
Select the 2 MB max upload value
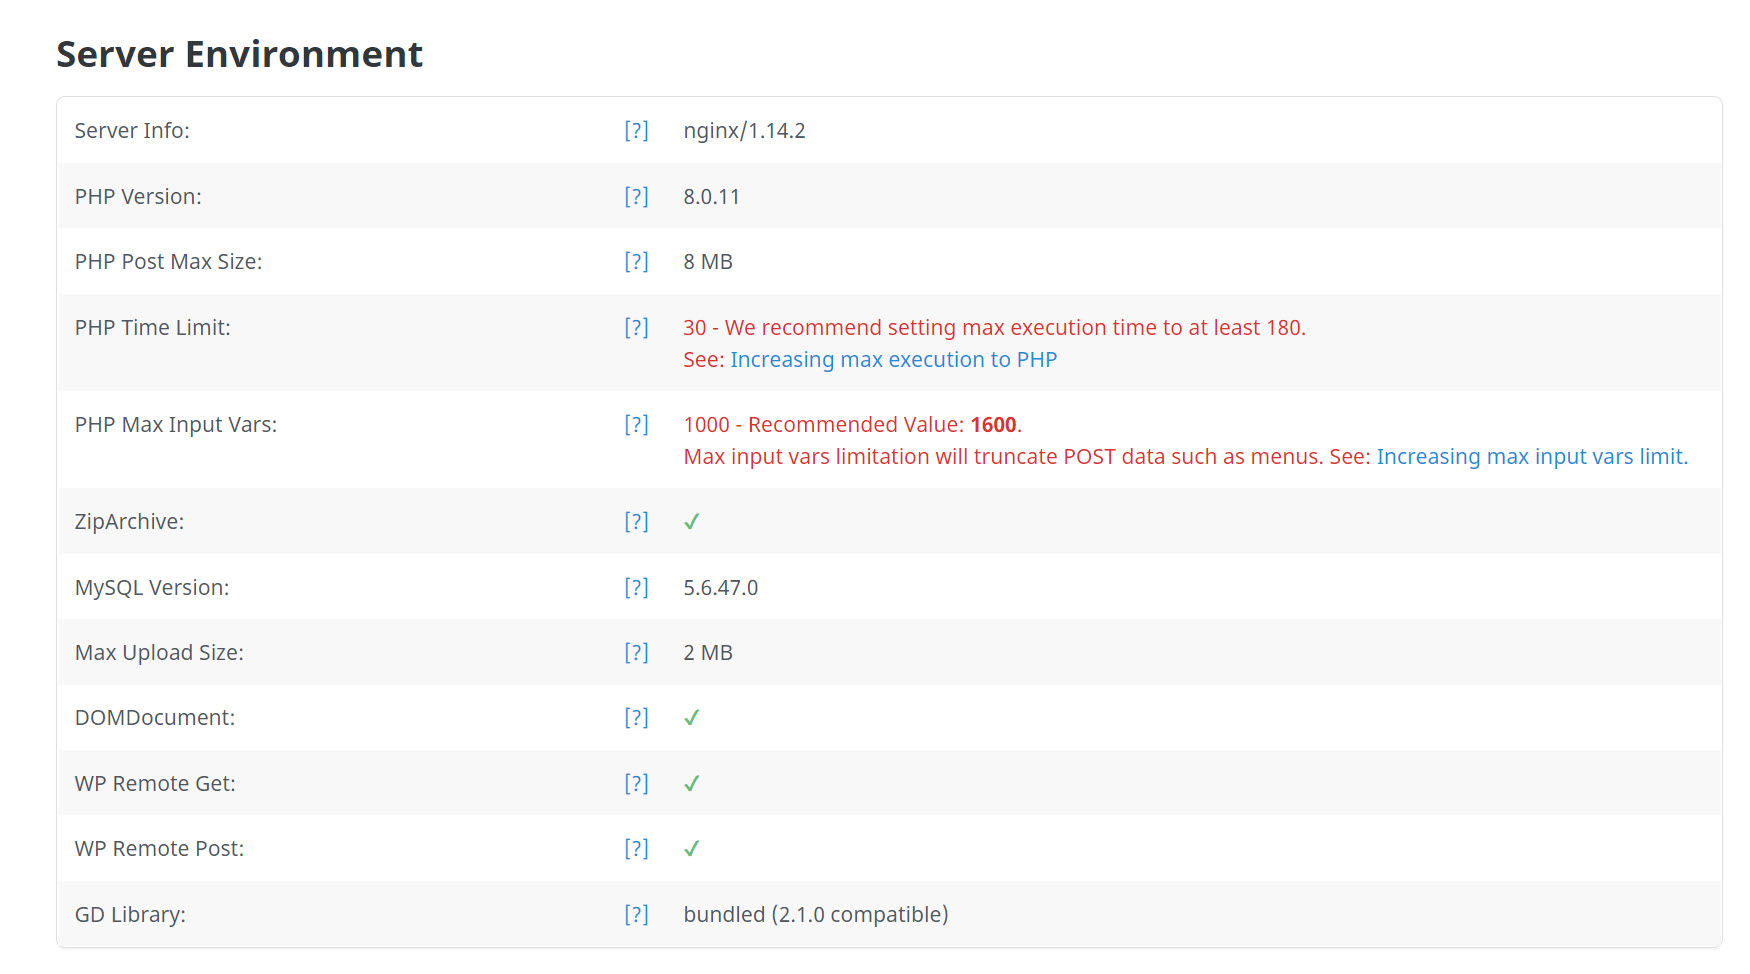[708, 653]
